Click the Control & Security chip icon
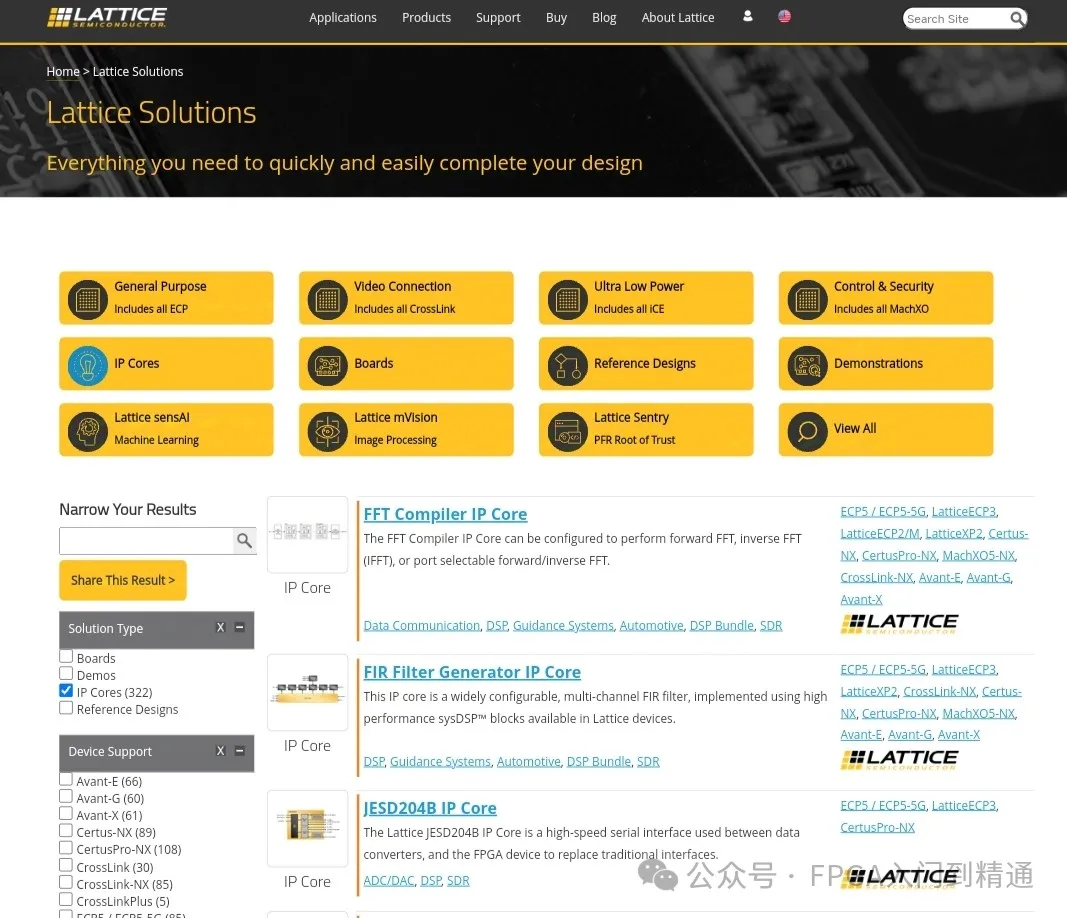The image size is (1067, 918). click(807, 299)
